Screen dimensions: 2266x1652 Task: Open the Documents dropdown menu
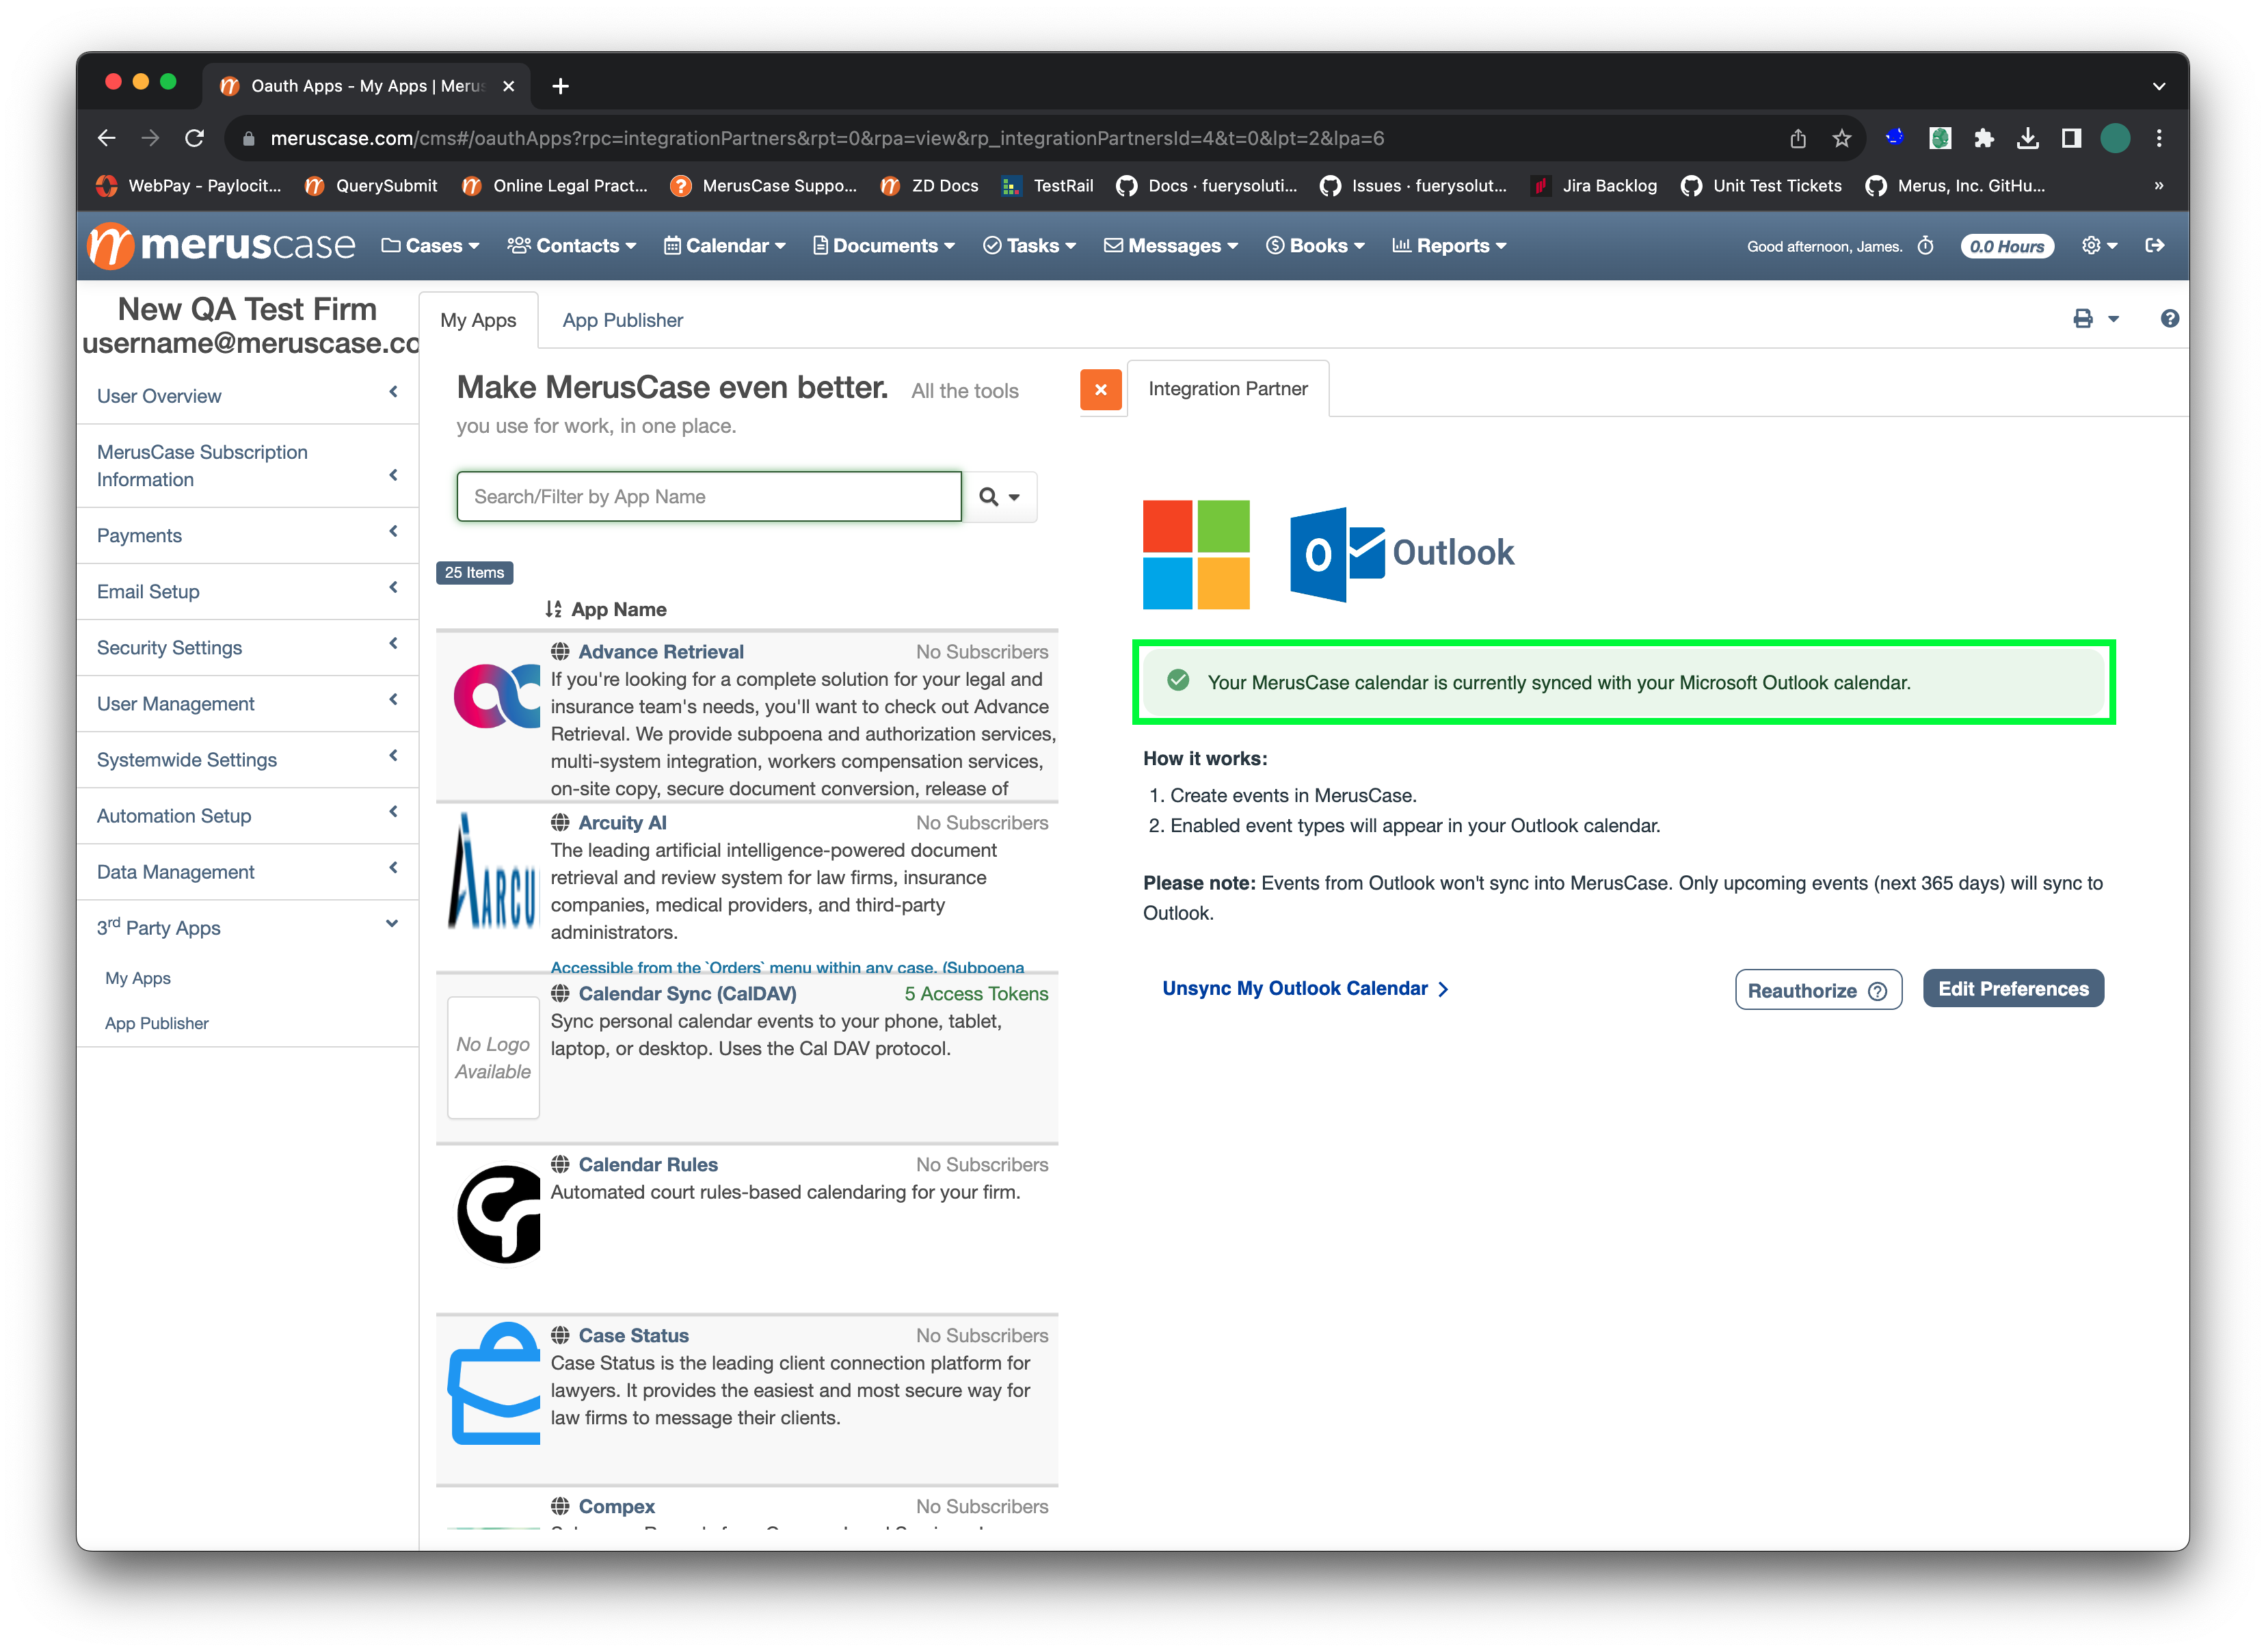click(x=884, y=246)
